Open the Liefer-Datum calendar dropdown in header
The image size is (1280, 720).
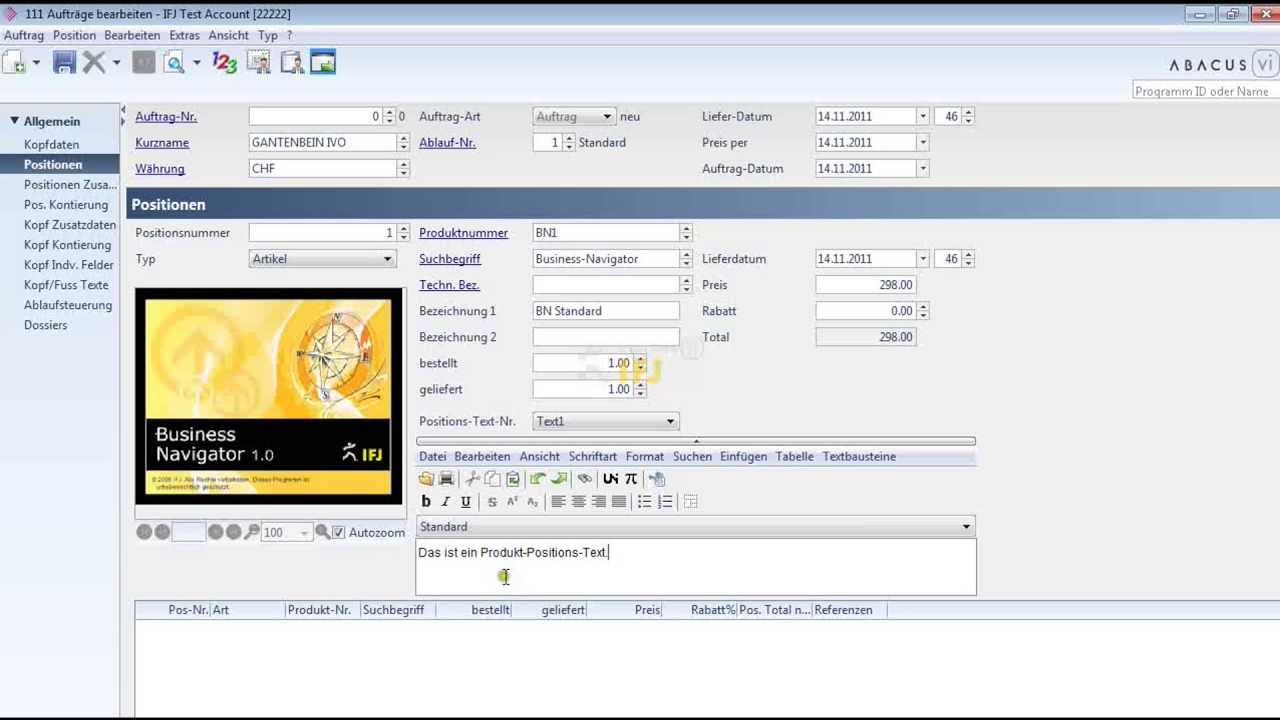coord(923,117)
